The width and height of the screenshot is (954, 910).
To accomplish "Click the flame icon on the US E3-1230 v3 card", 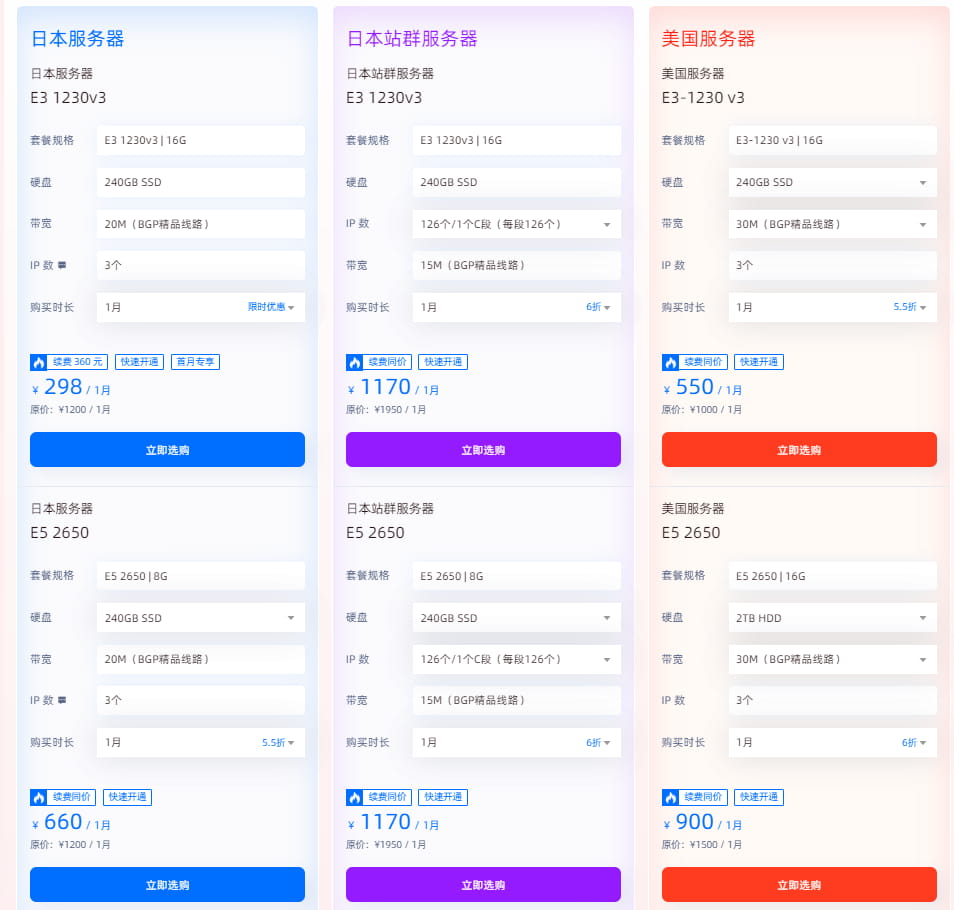I will 671,361.
